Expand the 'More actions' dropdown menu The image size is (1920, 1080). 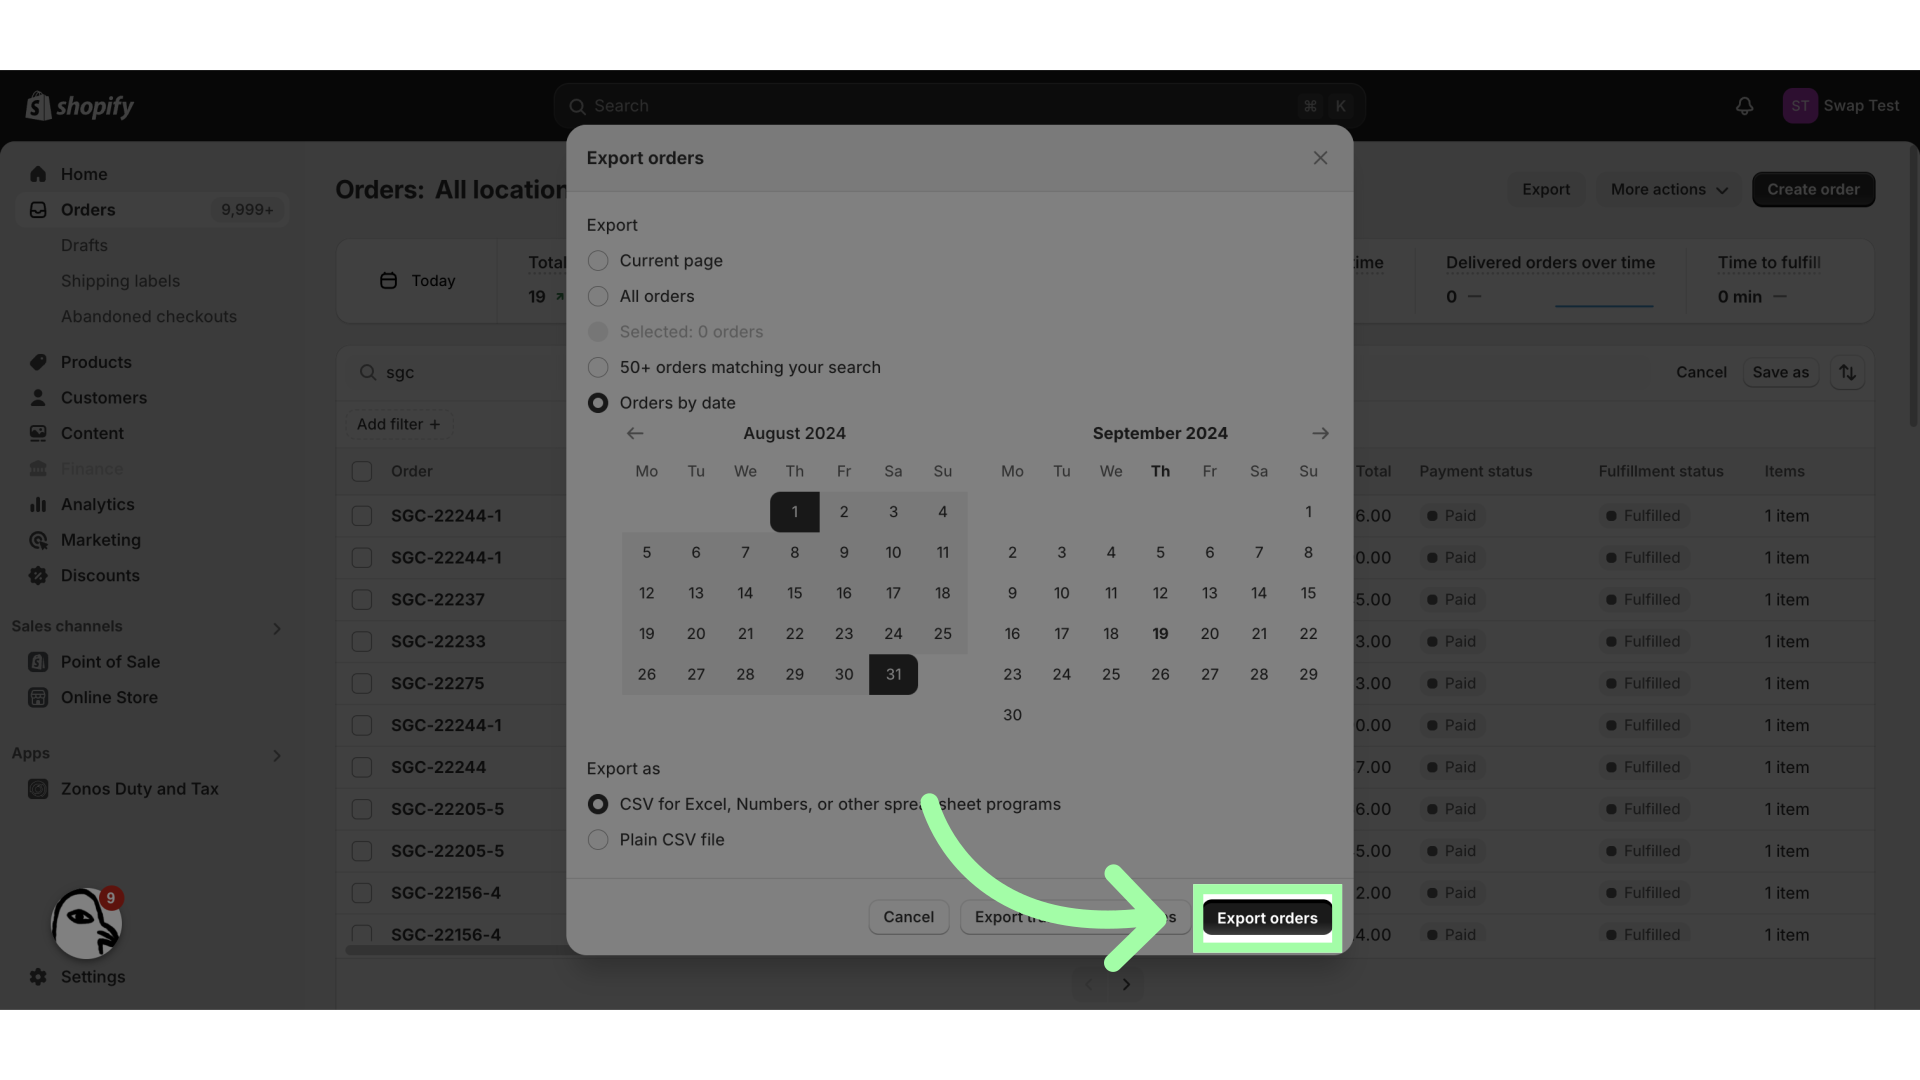tap(1667, 189)
